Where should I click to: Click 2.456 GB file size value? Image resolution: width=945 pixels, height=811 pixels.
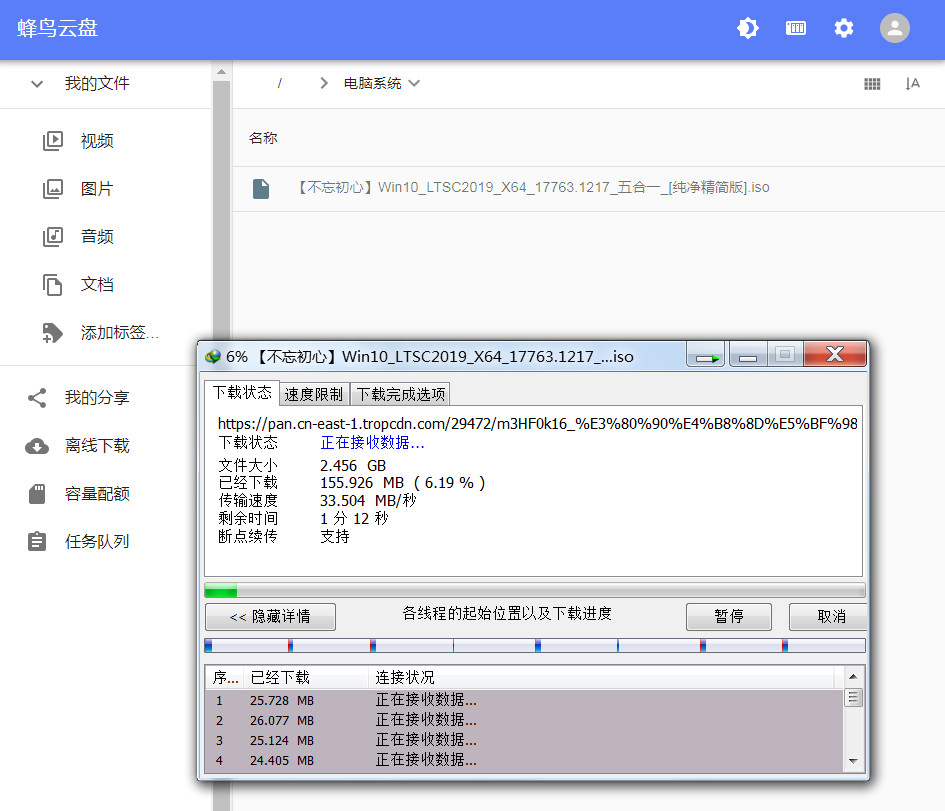tap(353, 466)
